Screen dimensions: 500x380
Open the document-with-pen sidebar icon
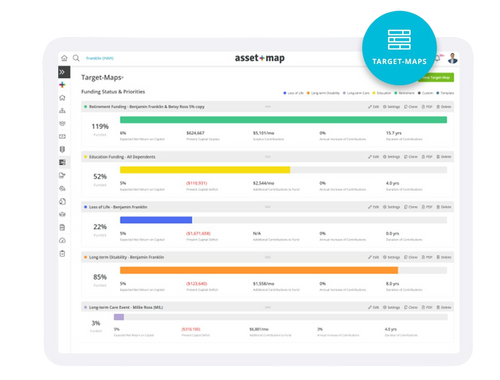tap(62, 175)
